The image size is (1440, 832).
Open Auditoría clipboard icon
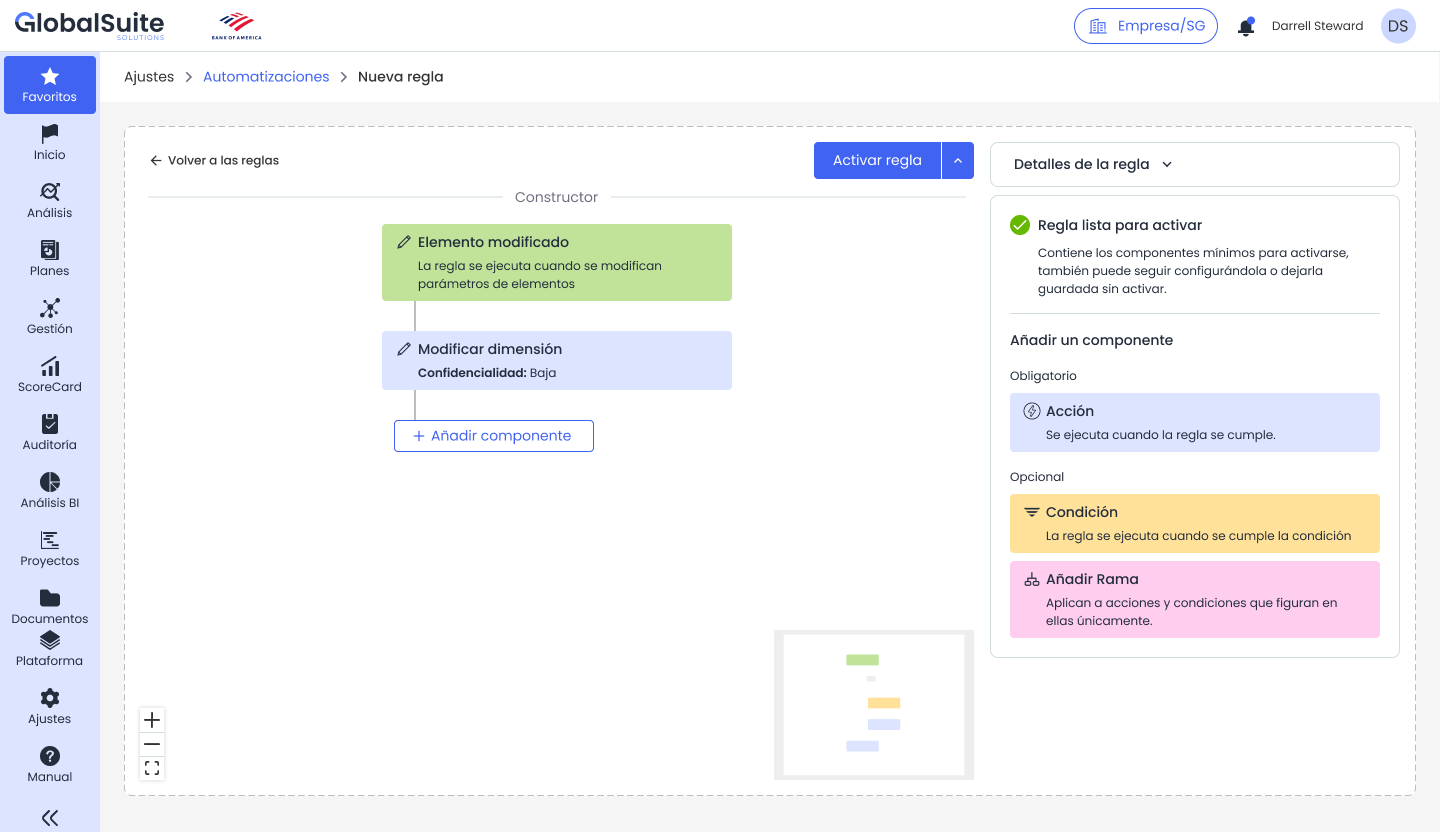[x=50, y=424]
